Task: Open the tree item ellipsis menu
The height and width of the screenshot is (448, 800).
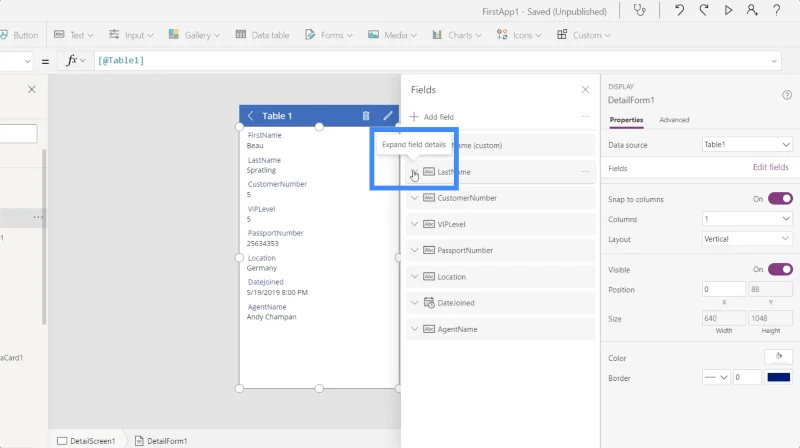Action: [x=38, y=217]
